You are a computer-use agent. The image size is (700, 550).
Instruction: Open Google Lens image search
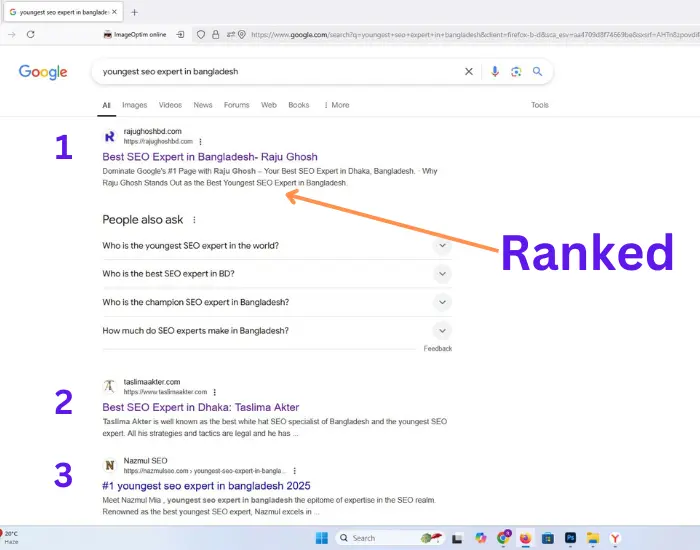click(x=516, y=71)
